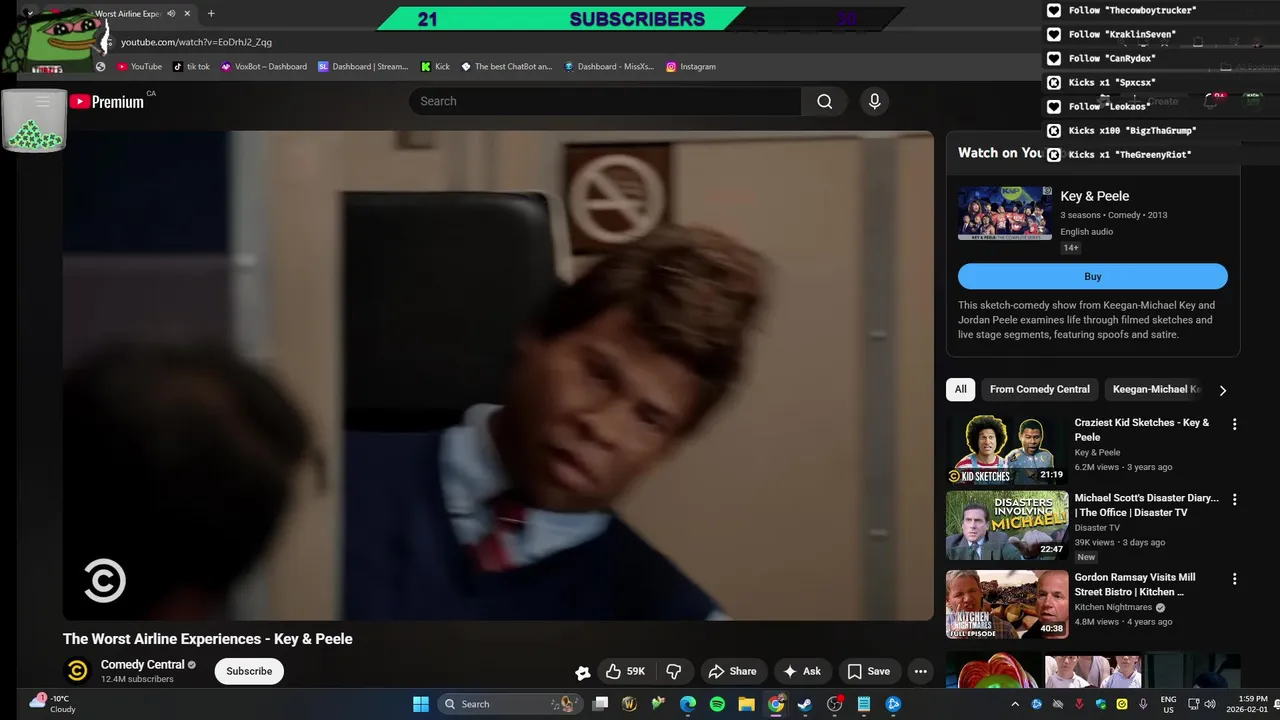Click the browser address bar URL
The width and height of the screenshot is (1280, 720).
pos(196,42)
